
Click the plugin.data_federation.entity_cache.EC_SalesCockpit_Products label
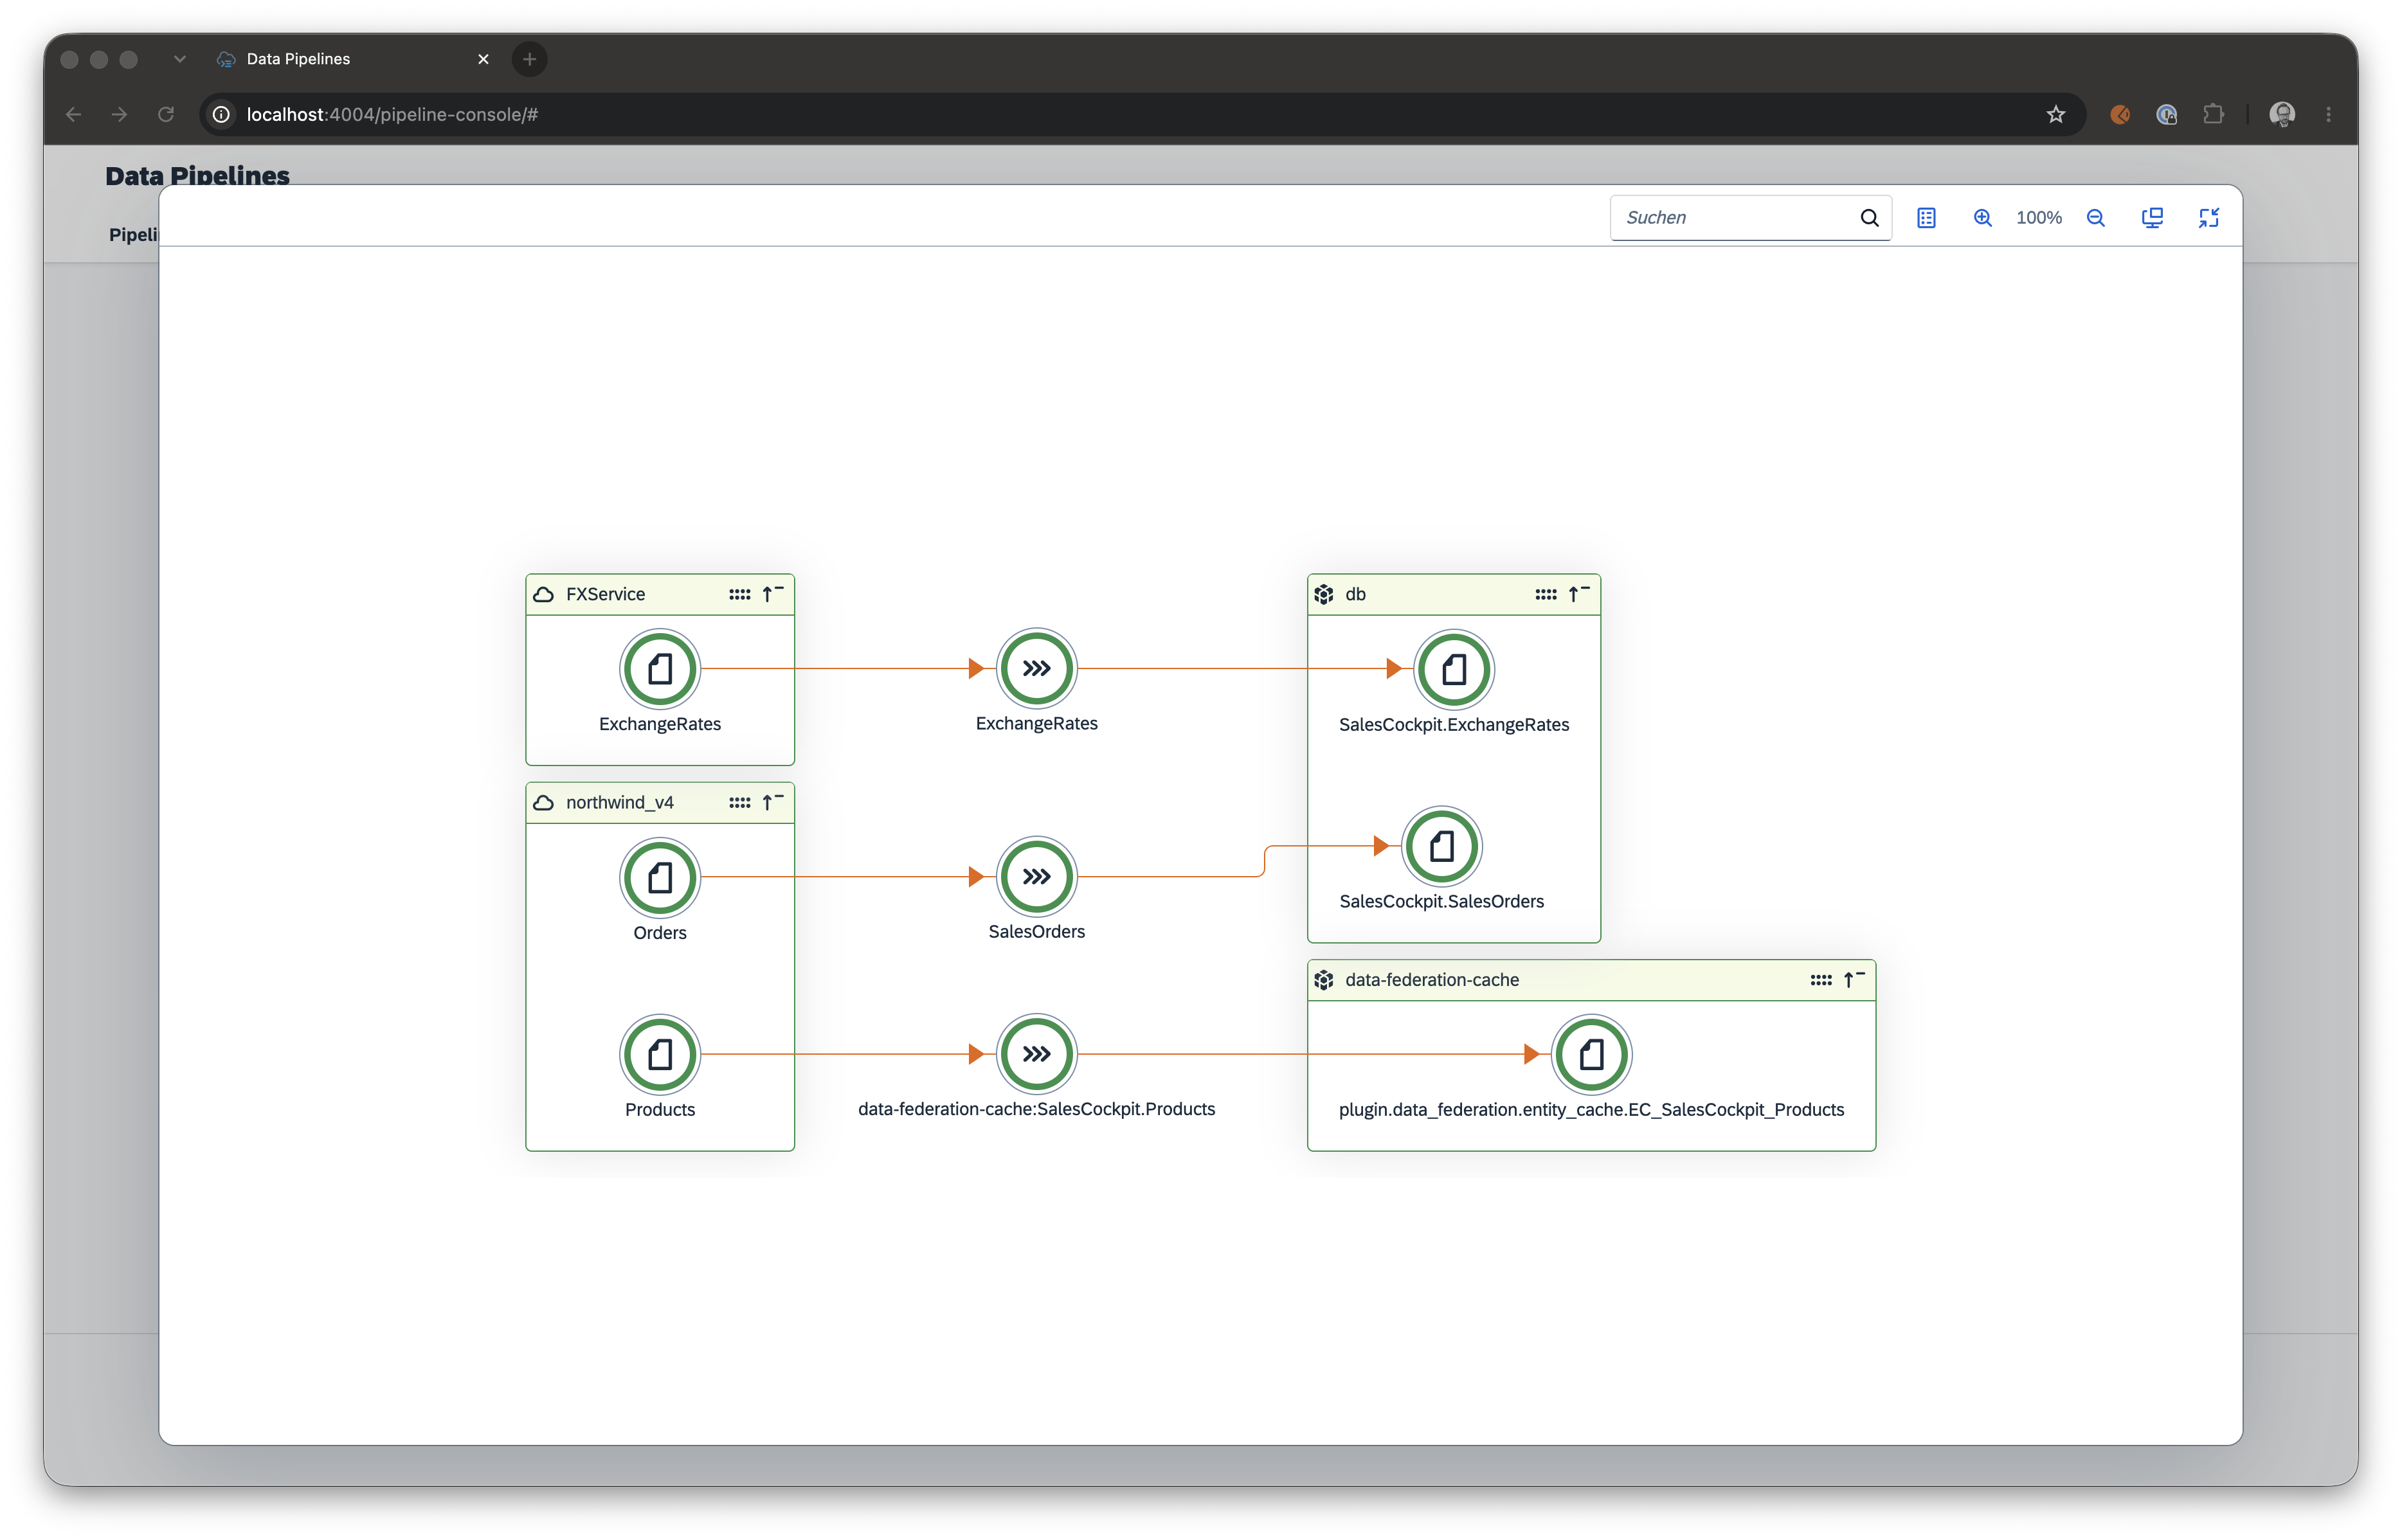click(1591, 1109)
